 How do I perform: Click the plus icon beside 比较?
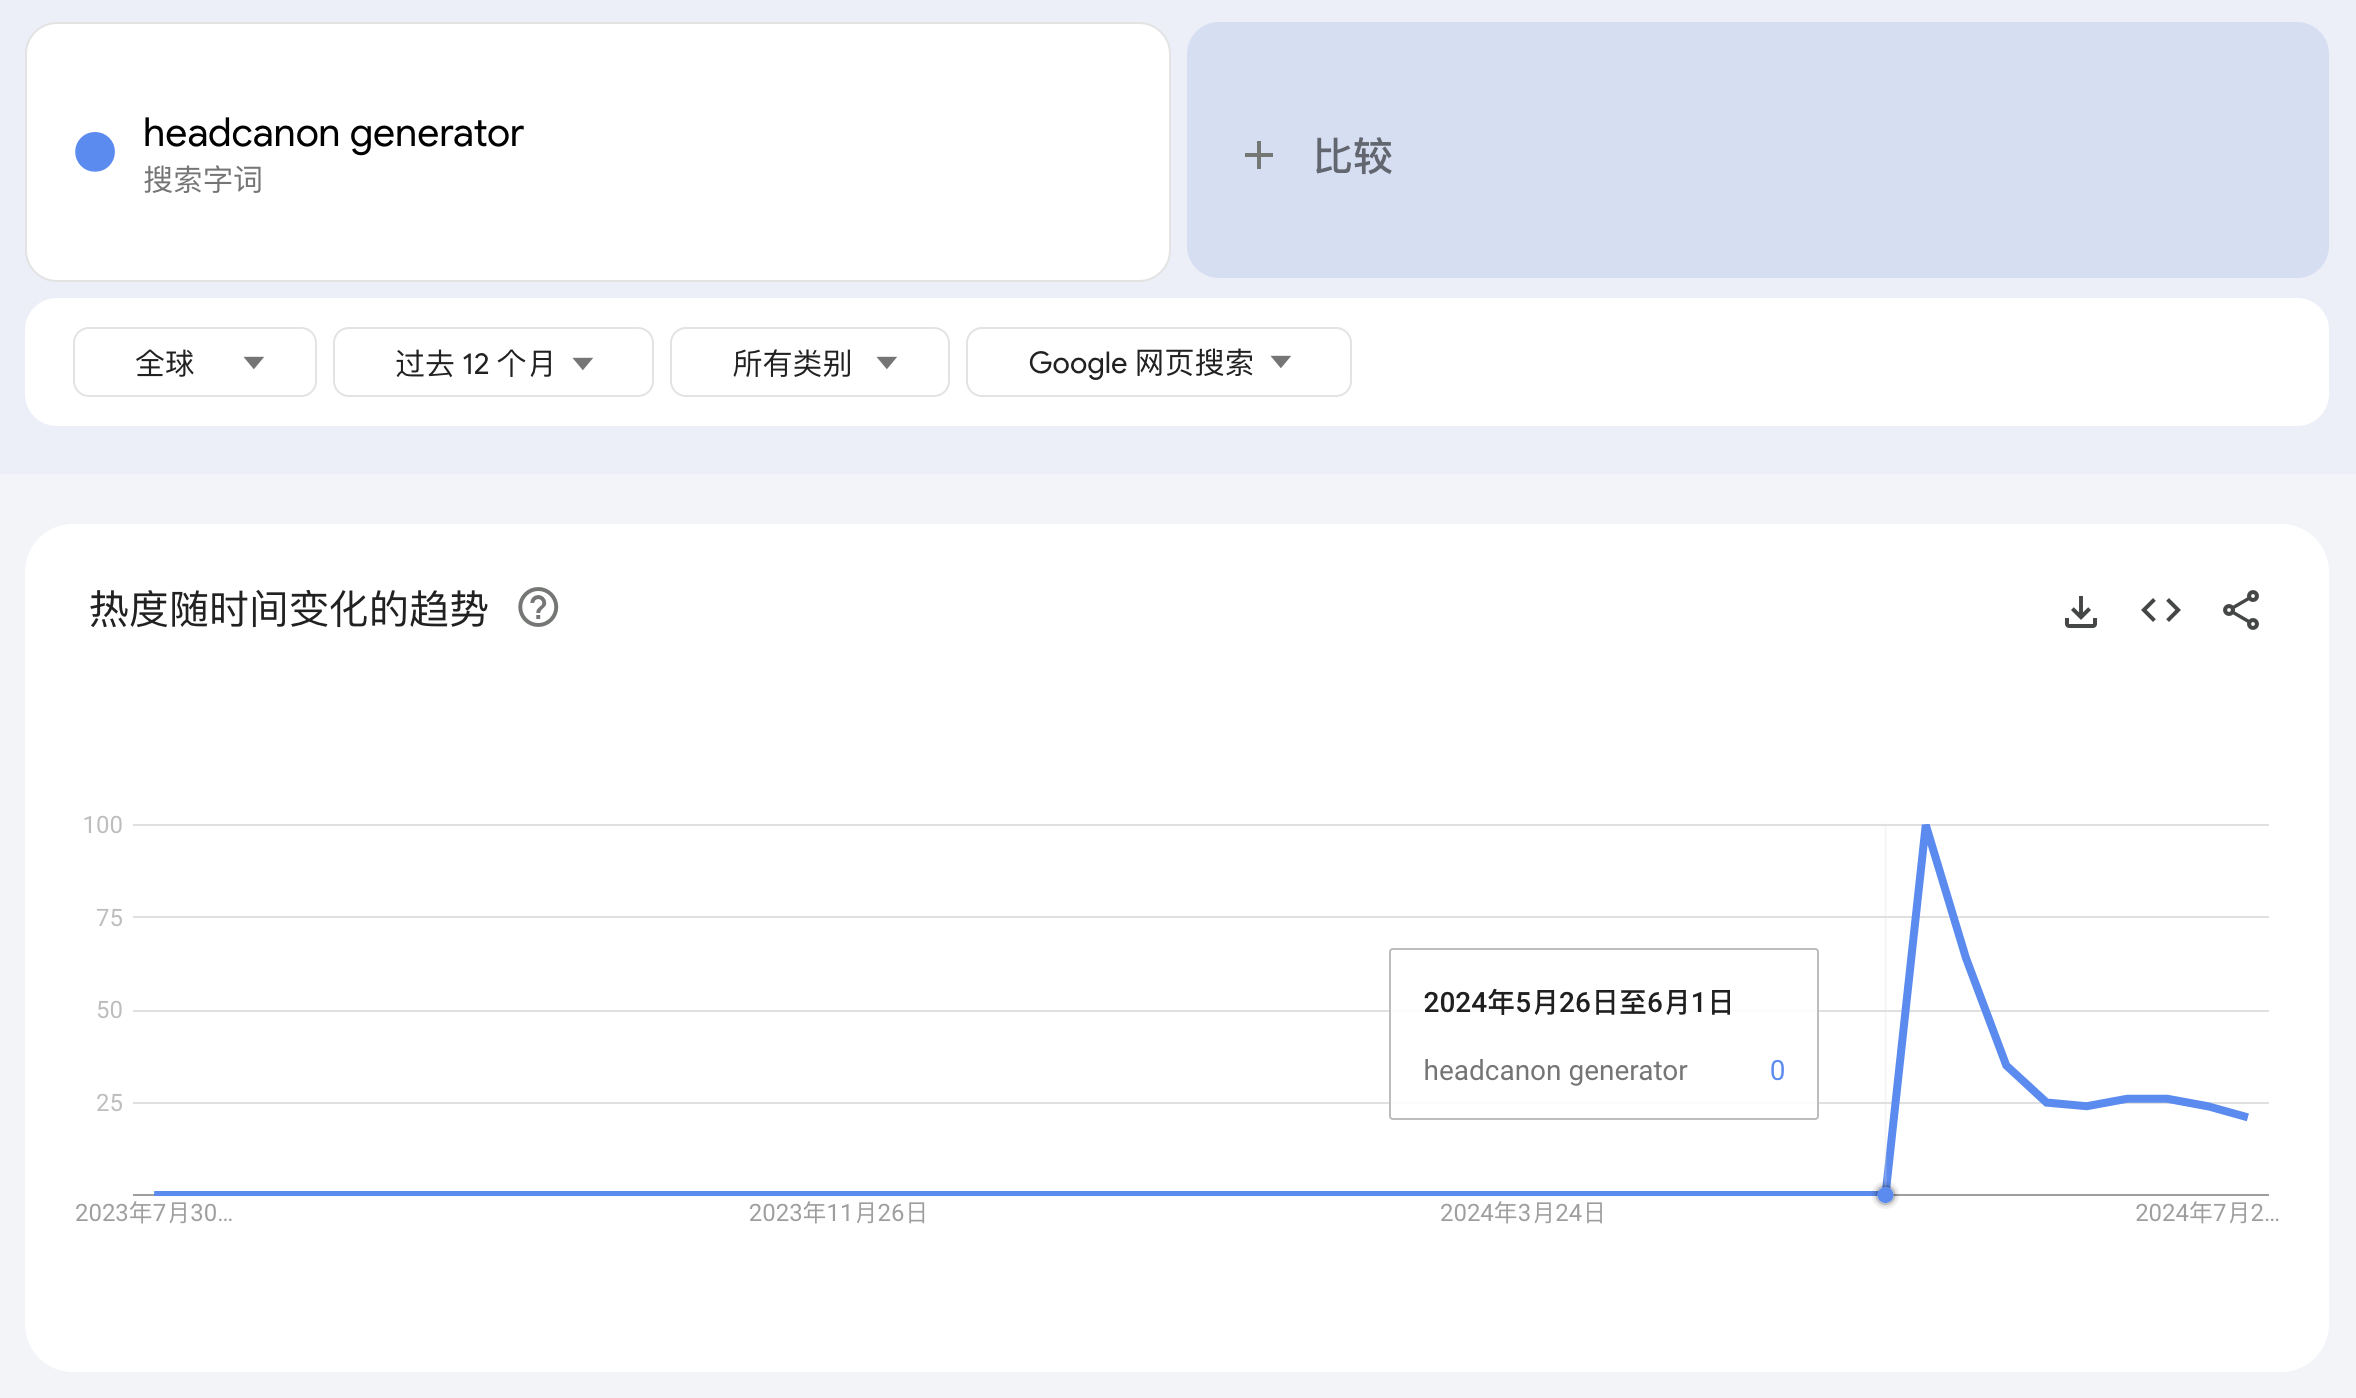tap(1258, 156)
